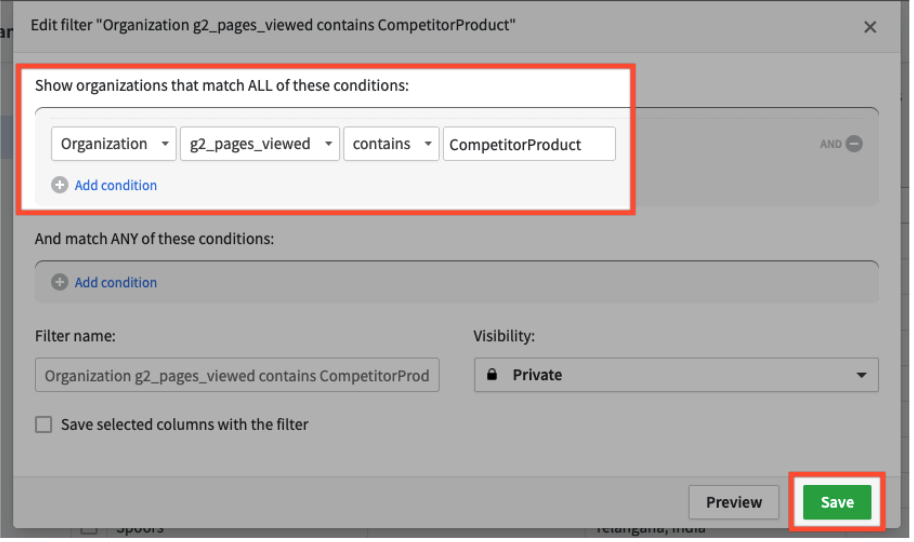Viewport: 914px width, 542px height.
Task: Click the CompetitorProduct value field
Action: pyautogui.click(x=529, y=144)
